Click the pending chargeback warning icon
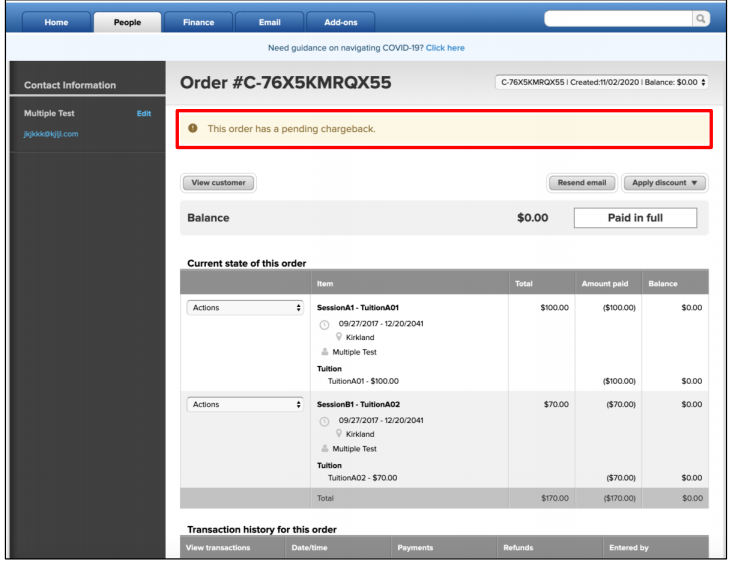 [x=193, y=129]
